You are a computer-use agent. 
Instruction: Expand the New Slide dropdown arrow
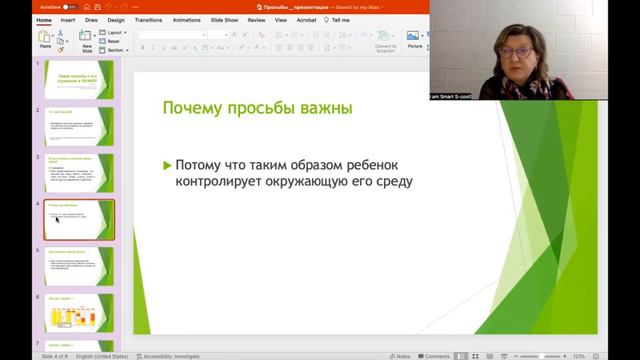click(95, 36)
